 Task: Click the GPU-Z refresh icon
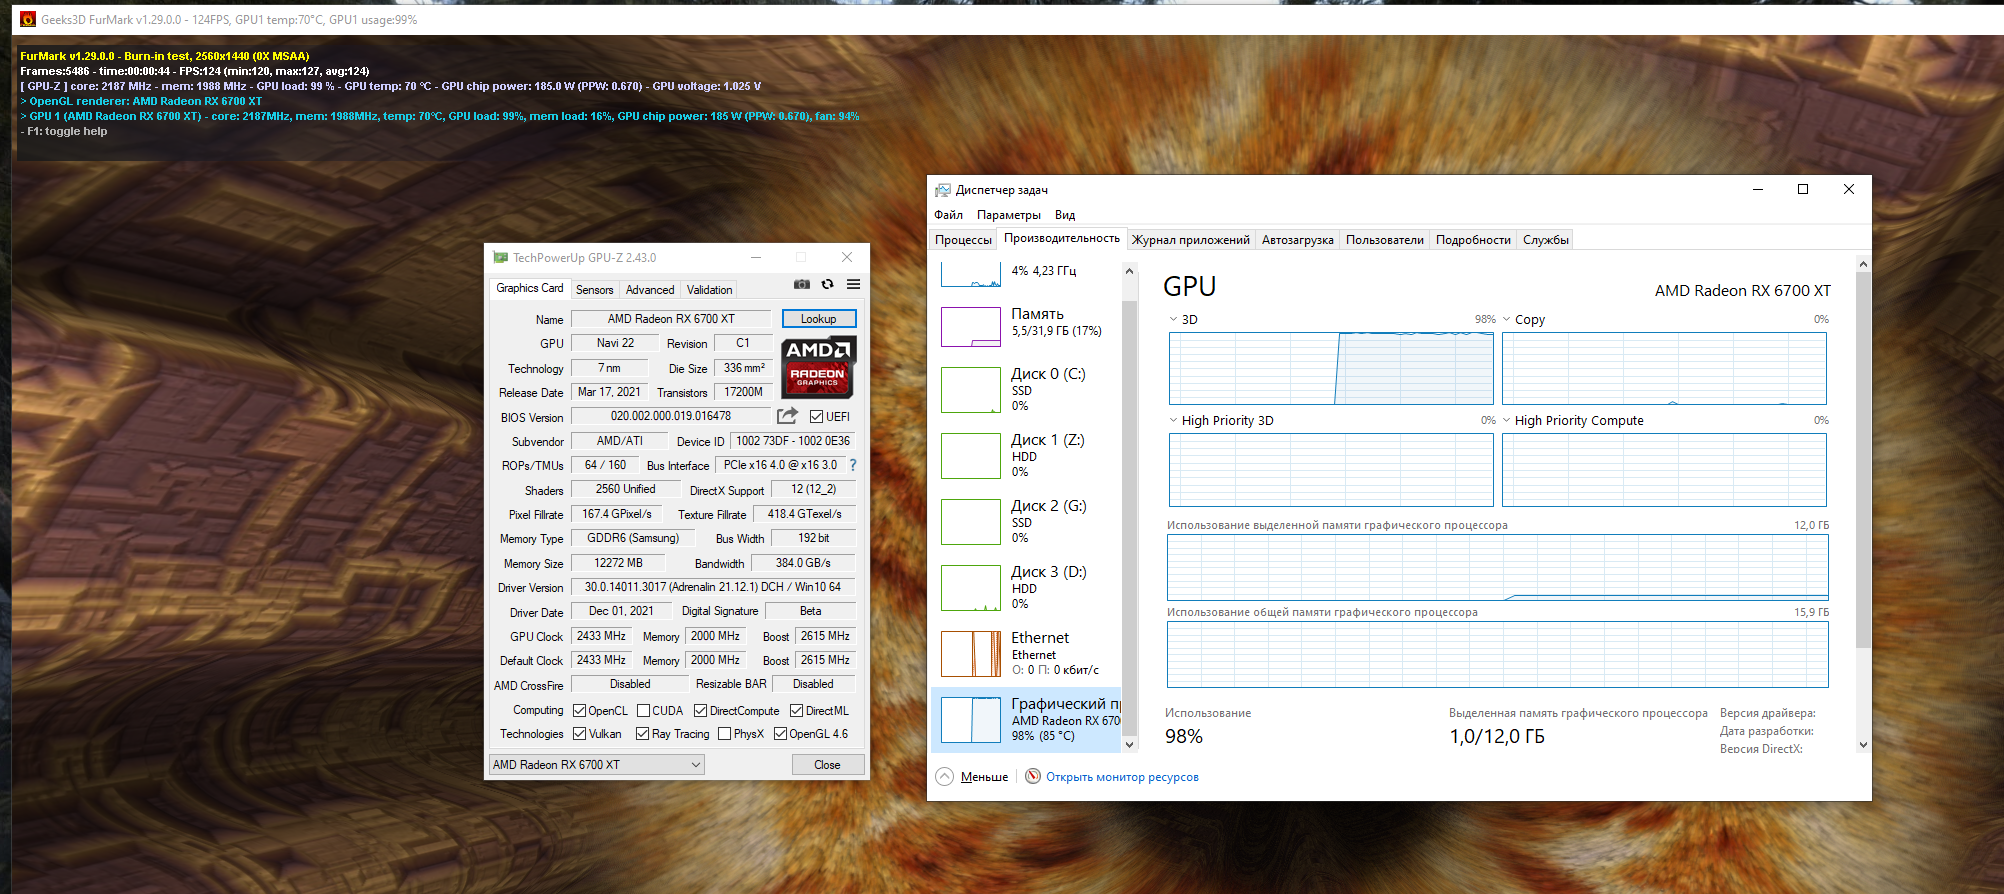point(827,285)
